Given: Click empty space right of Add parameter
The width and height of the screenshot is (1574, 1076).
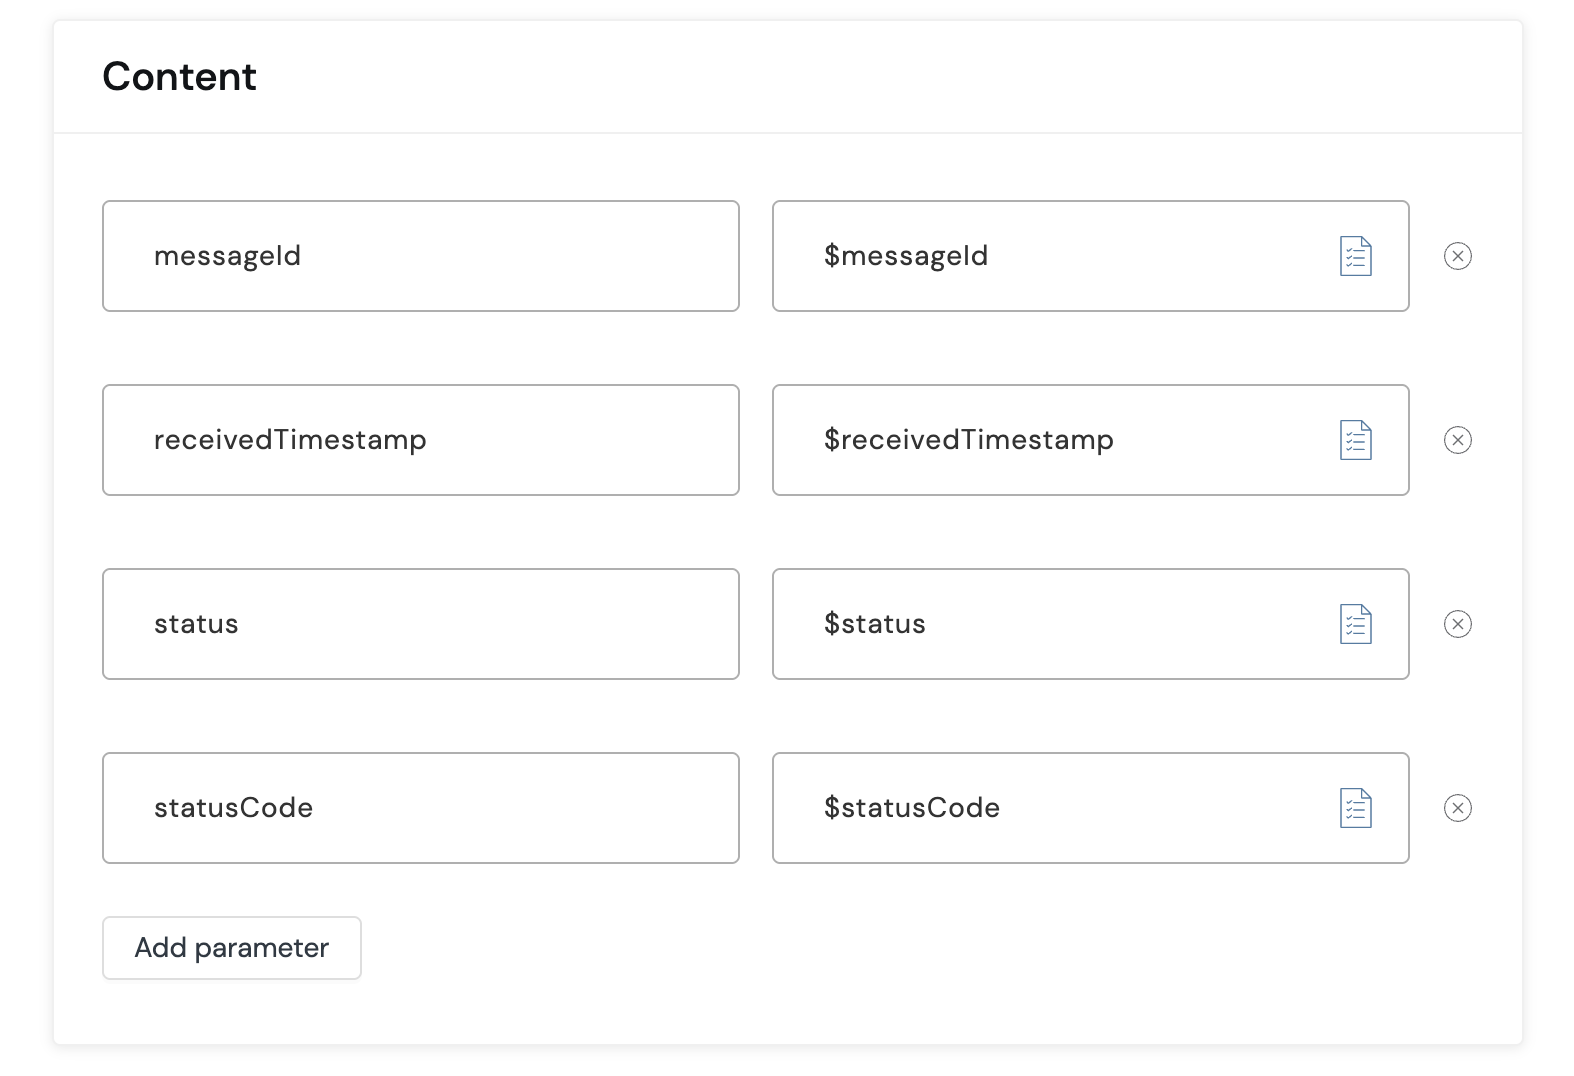Looking at the screenshot, I should [800, 948].
